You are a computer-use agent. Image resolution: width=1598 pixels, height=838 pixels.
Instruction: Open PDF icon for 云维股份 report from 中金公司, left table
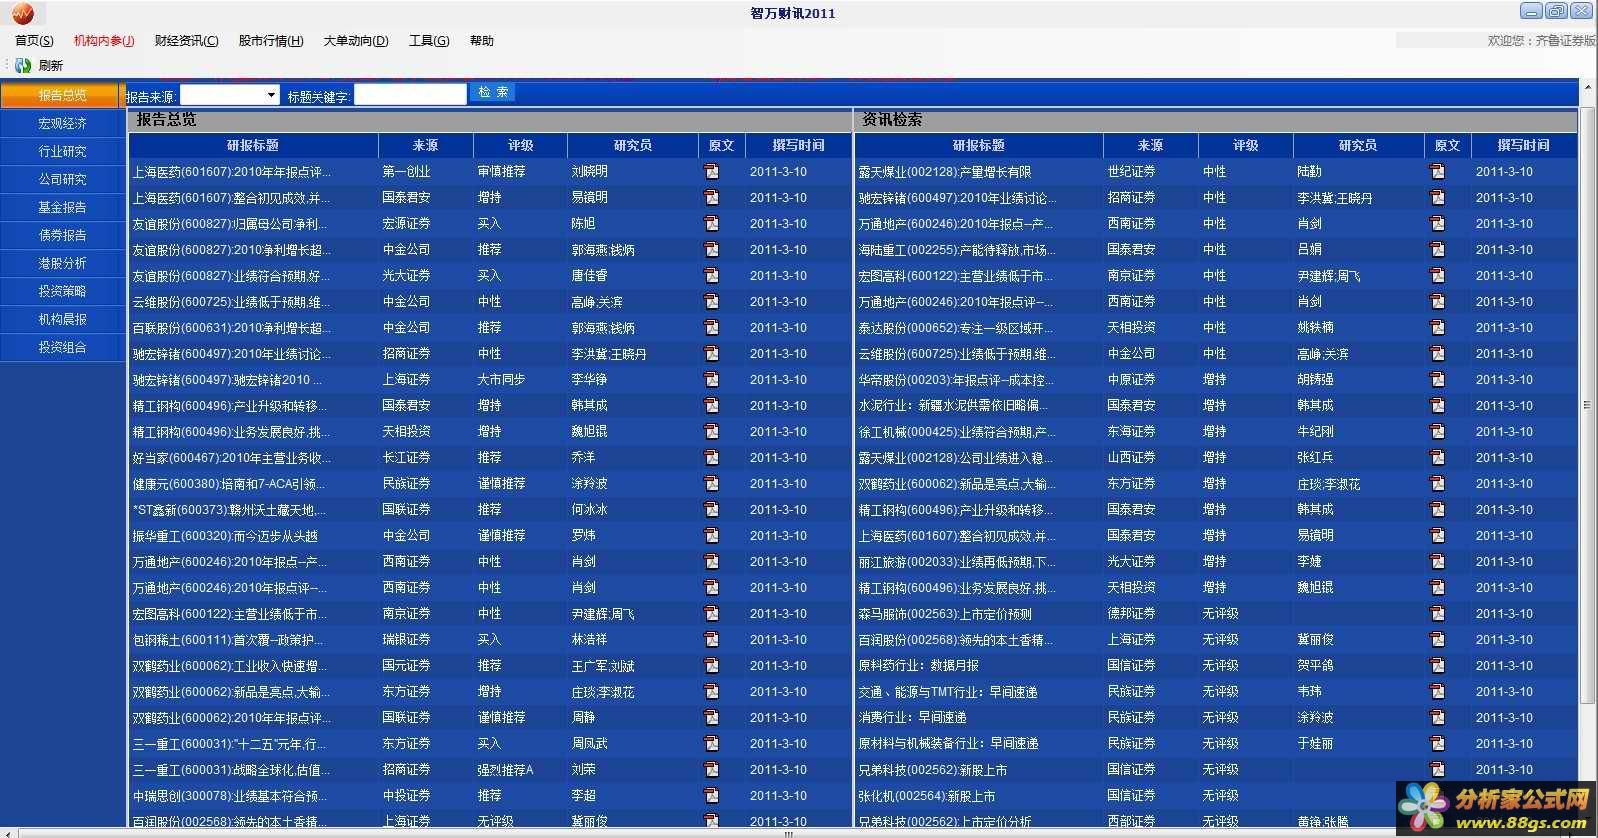click(711, 301)
